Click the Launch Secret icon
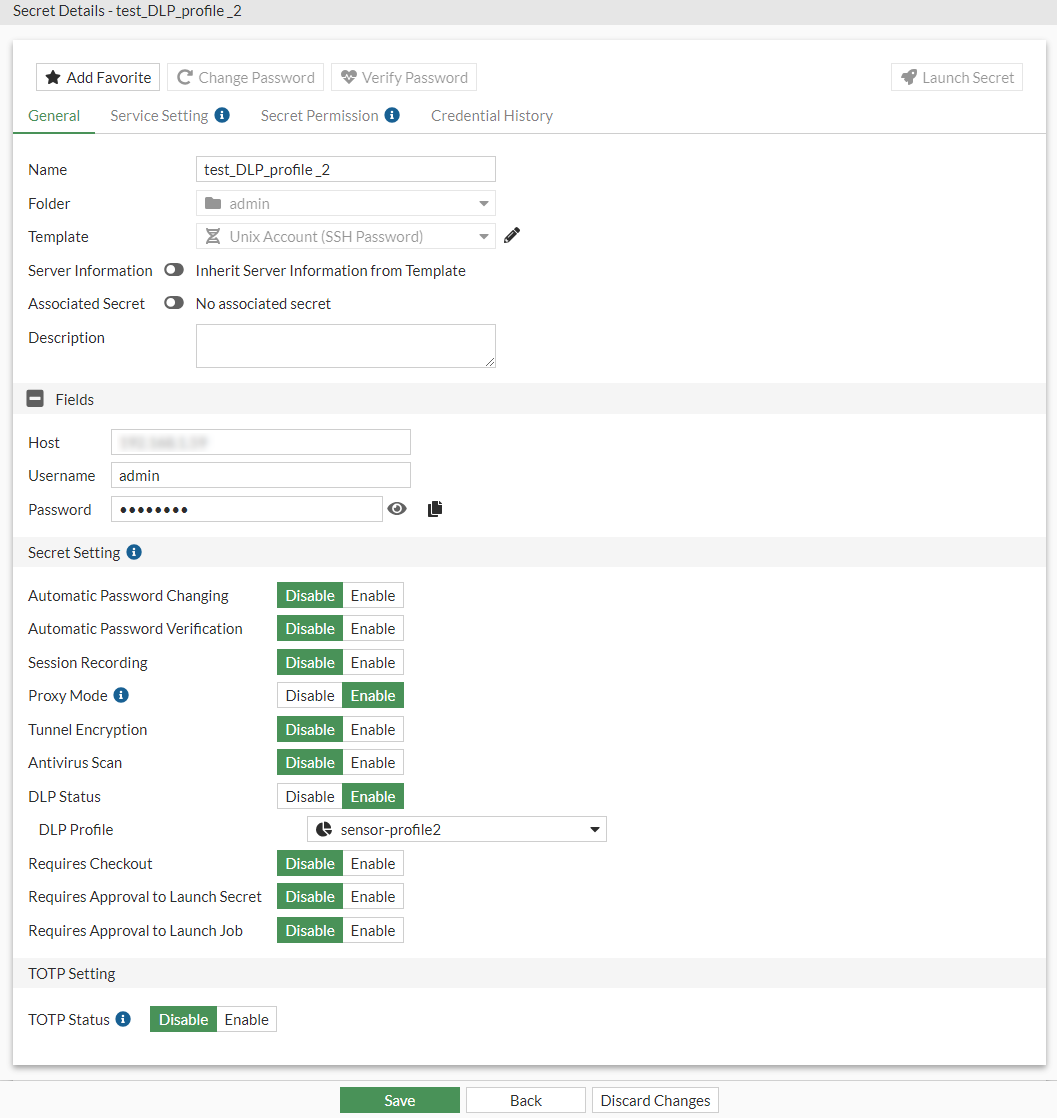Screen dimensions: 1057x1118 click(910, 76)
